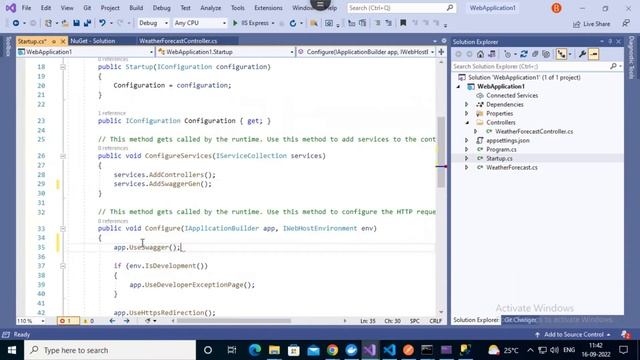Open the Extensions menu
Screen dimensions: 640x360
268,8
